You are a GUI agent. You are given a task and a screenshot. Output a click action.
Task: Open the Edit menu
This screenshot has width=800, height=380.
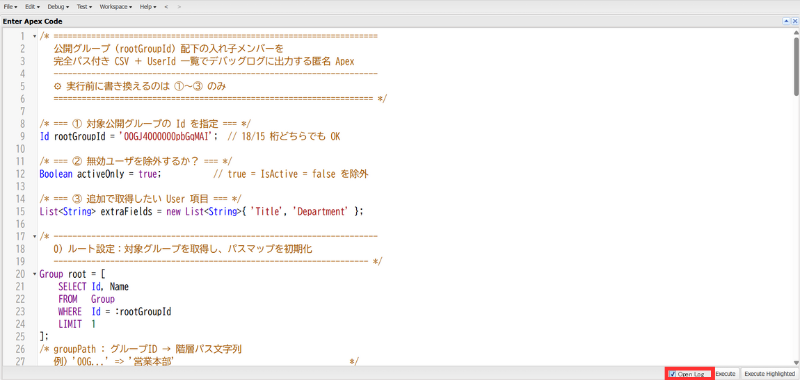[33, 7]
